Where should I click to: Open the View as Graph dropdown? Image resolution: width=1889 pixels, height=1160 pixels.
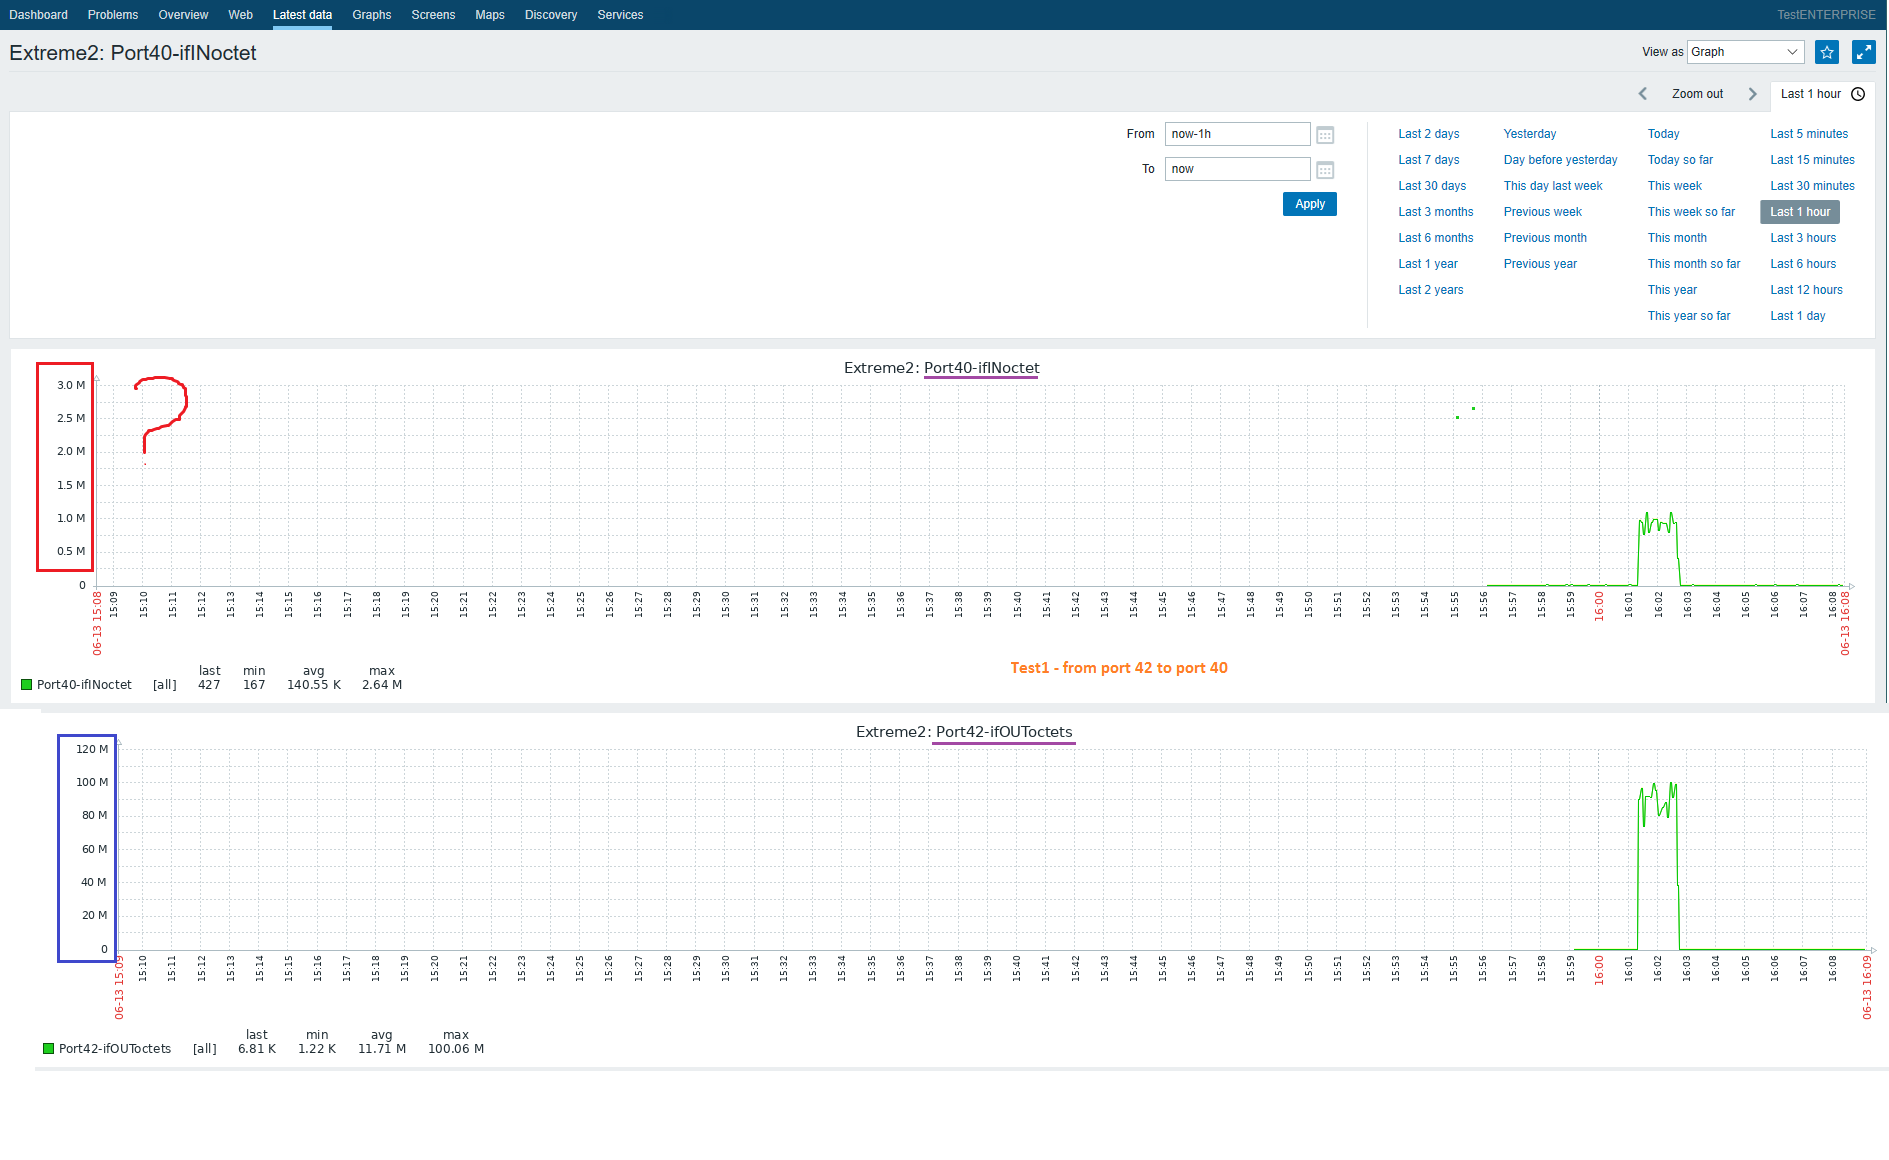tap(1745, 52)
